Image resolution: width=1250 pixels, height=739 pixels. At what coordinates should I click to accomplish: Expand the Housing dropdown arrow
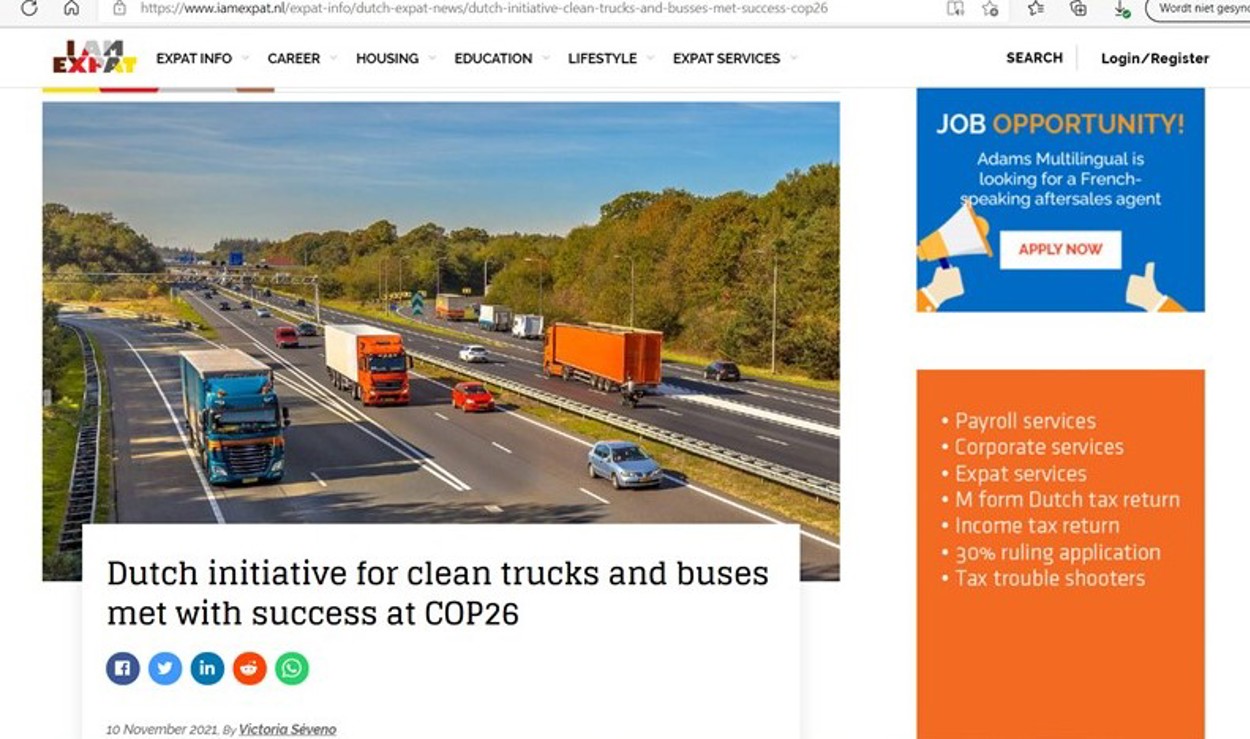pos(432,58)
